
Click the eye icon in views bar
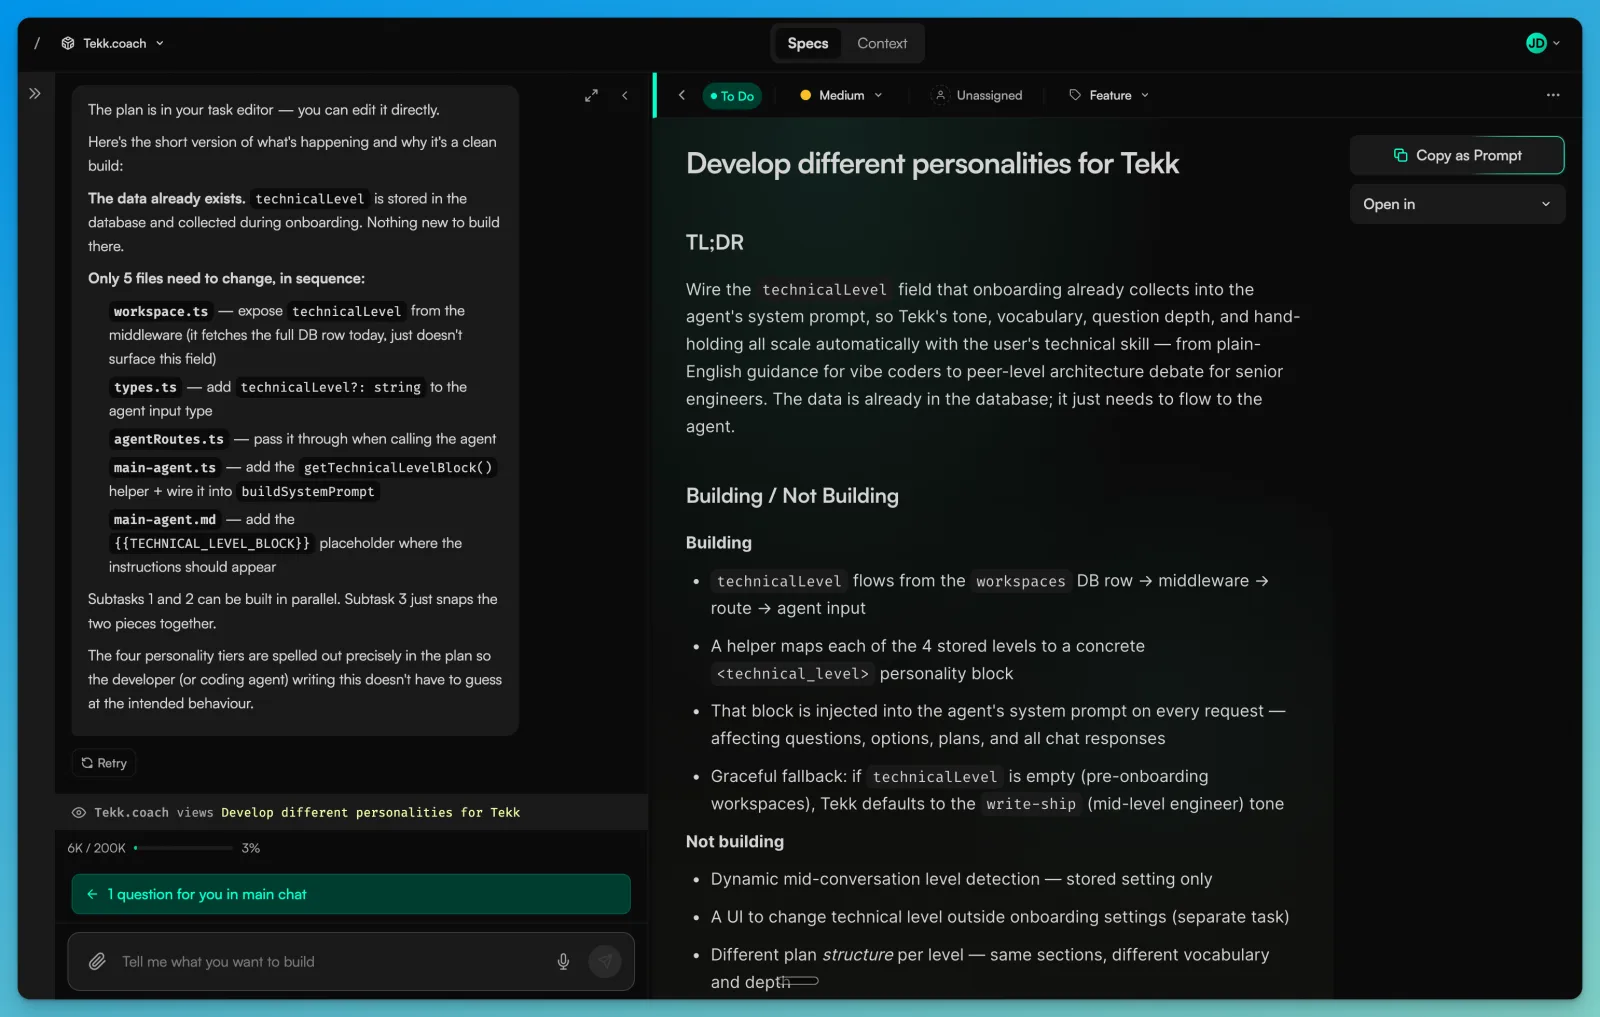[x=79, y=812]
